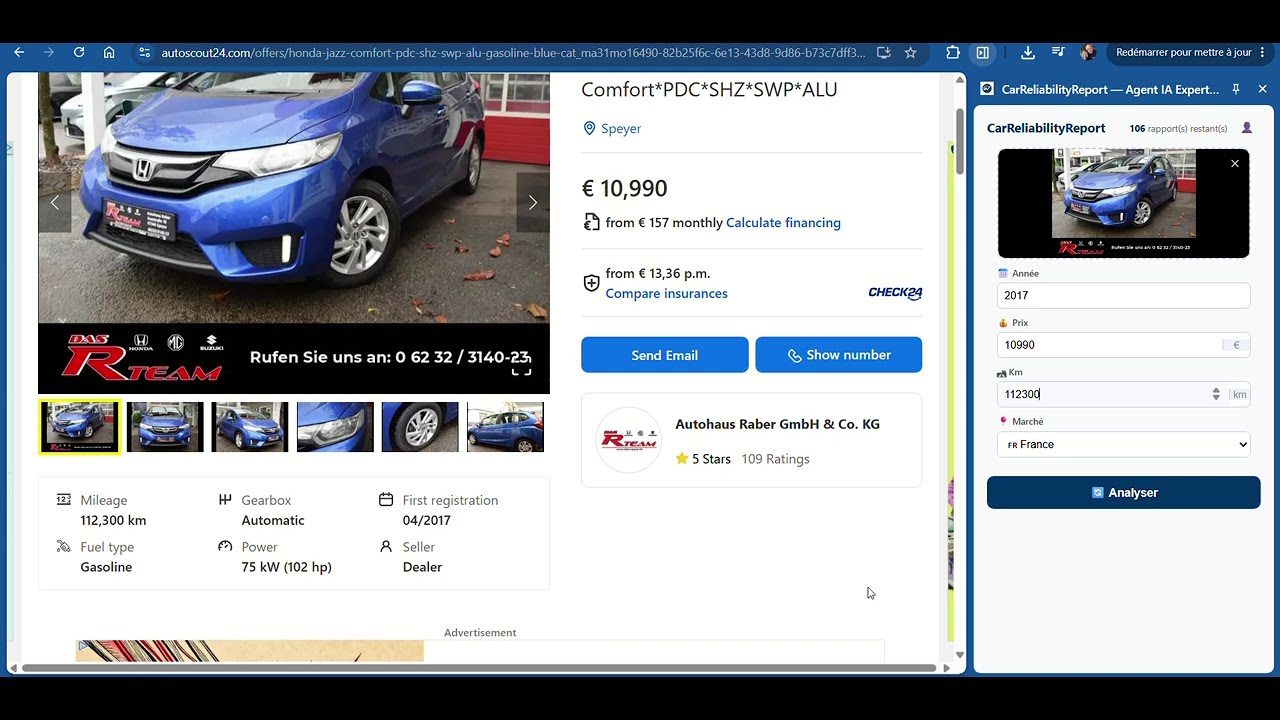The image size is (1280, 720).
Task: Open the Marché country dropdown
Action: tap(1123, 444)
